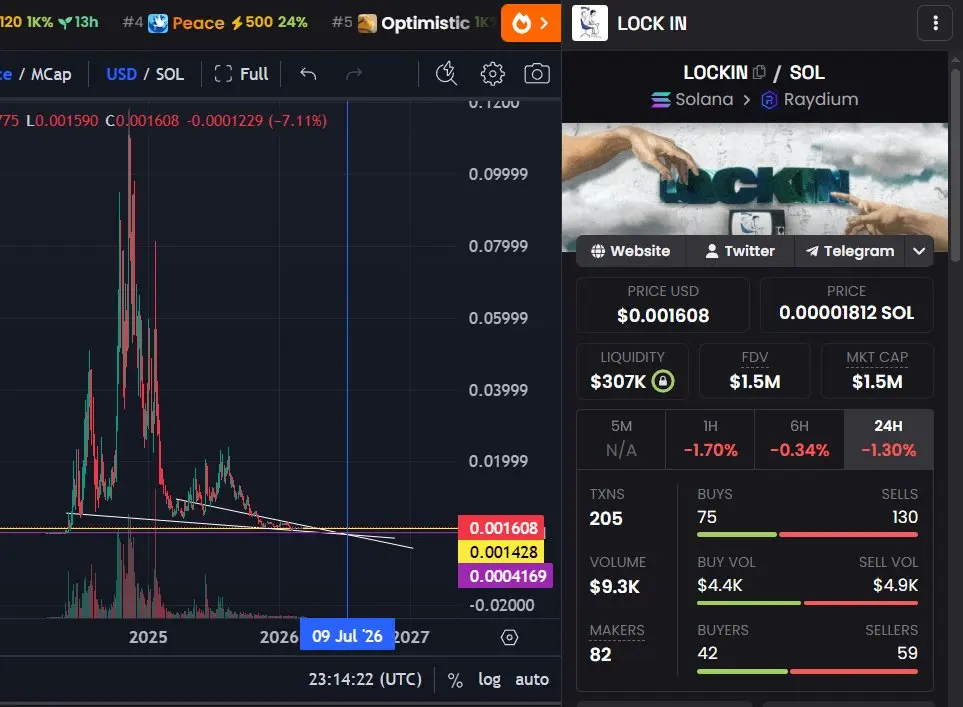
Task: Click the PRICE 0.00001812 SOL box
Action: coord(846,305)
